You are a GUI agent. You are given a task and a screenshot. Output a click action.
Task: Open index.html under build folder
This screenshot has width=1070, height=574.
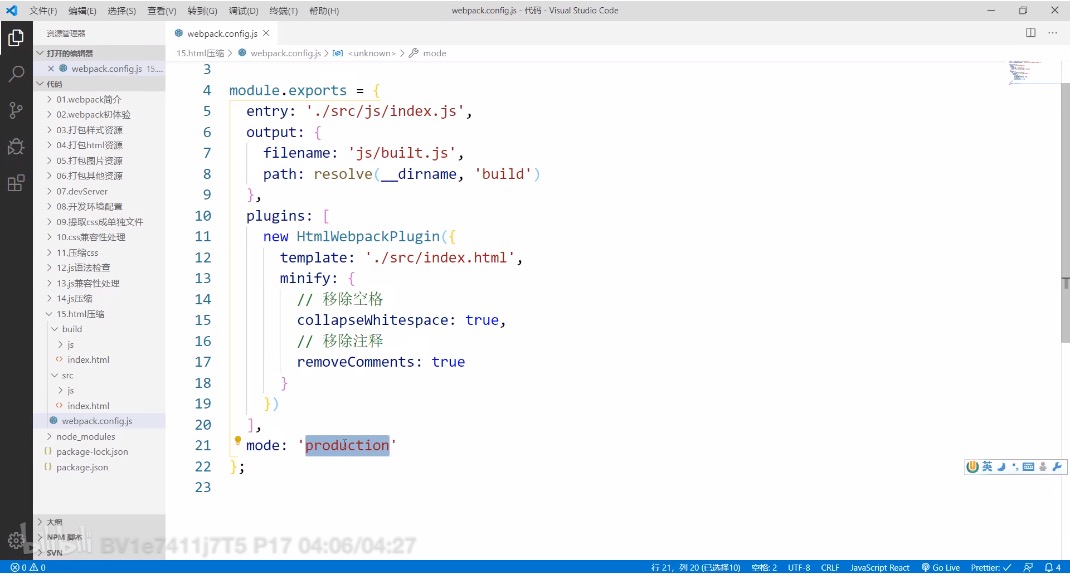99,360
